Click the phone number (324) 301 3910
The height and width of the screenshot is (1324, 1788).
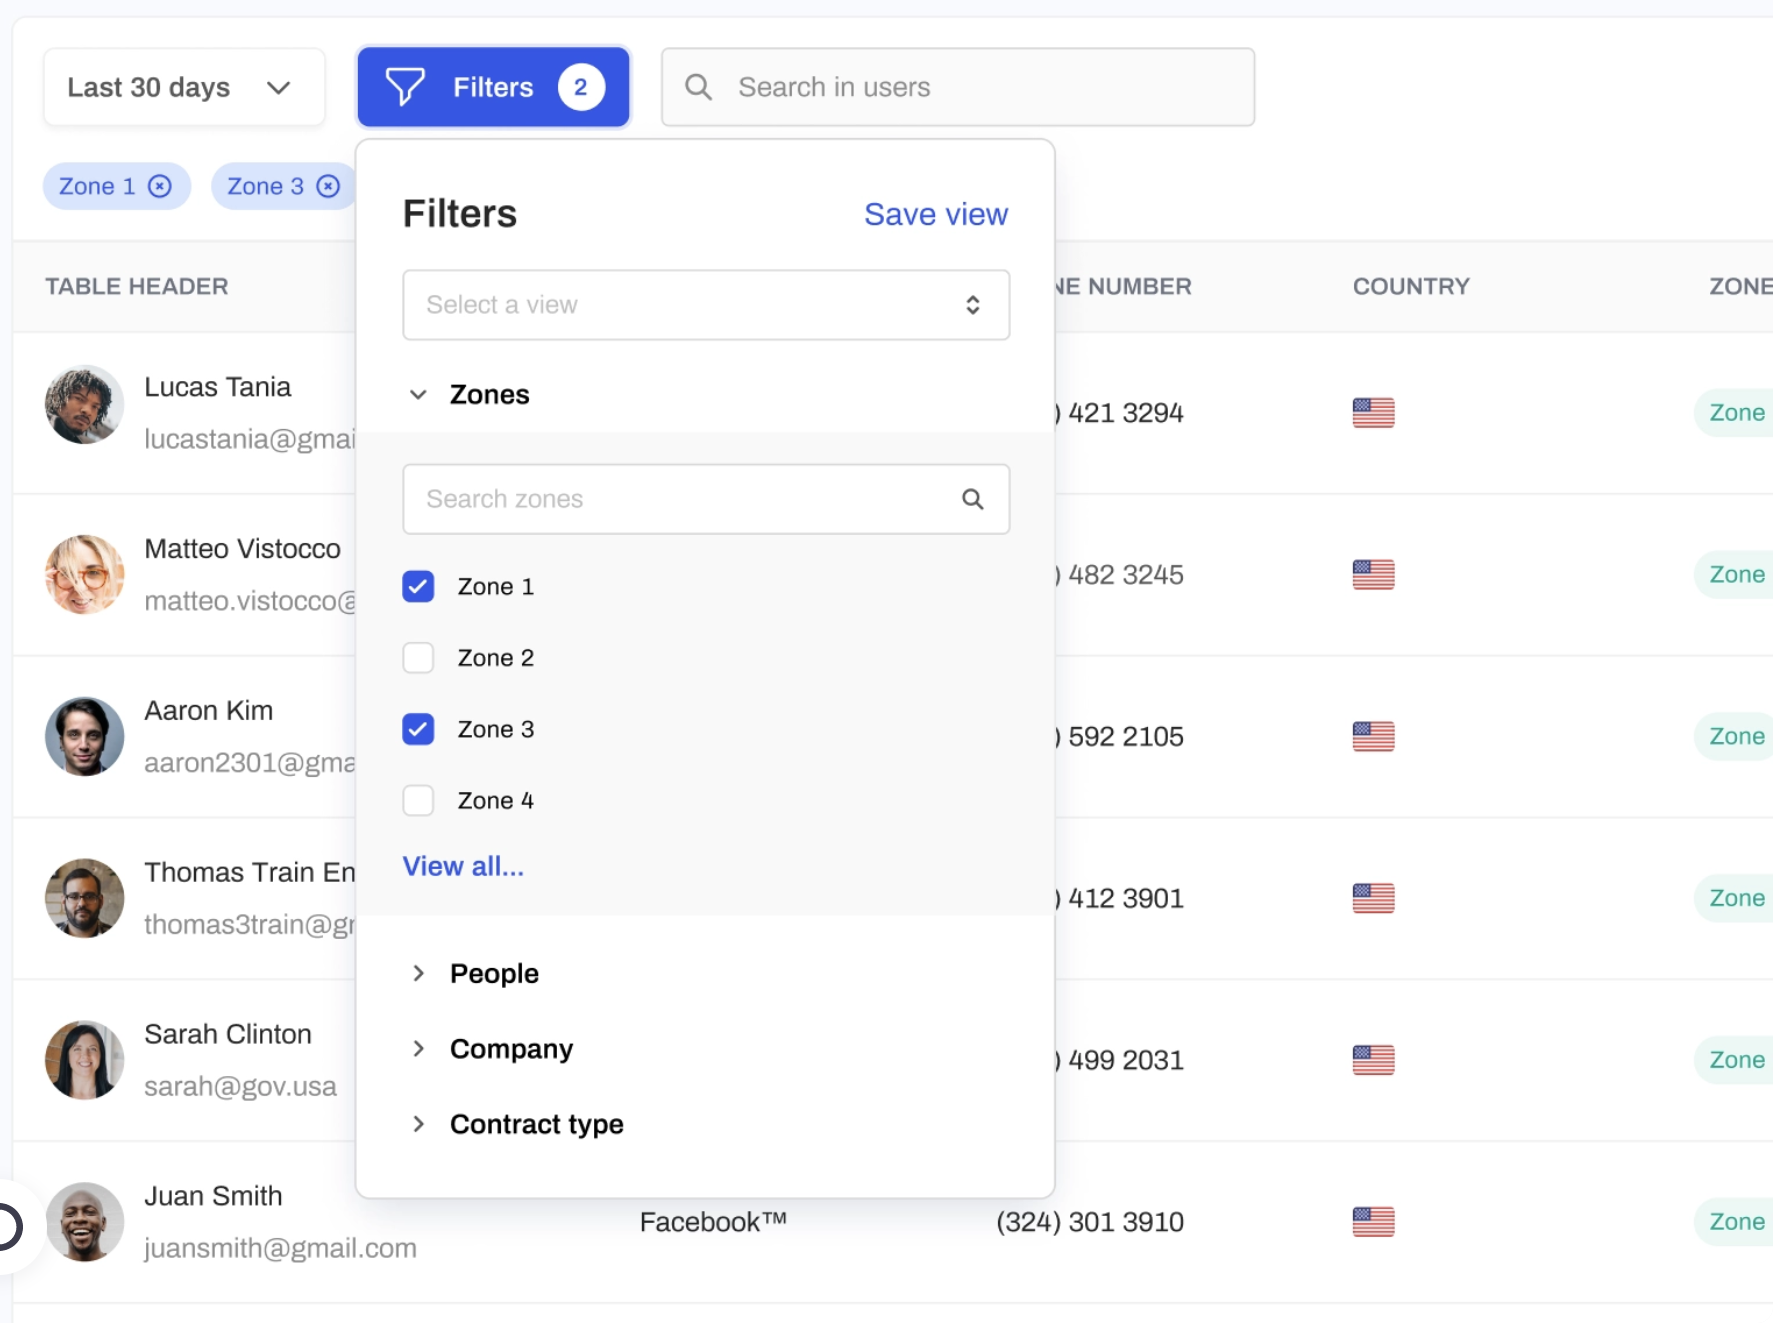pyautogui.click(x=1090, y=1222)
